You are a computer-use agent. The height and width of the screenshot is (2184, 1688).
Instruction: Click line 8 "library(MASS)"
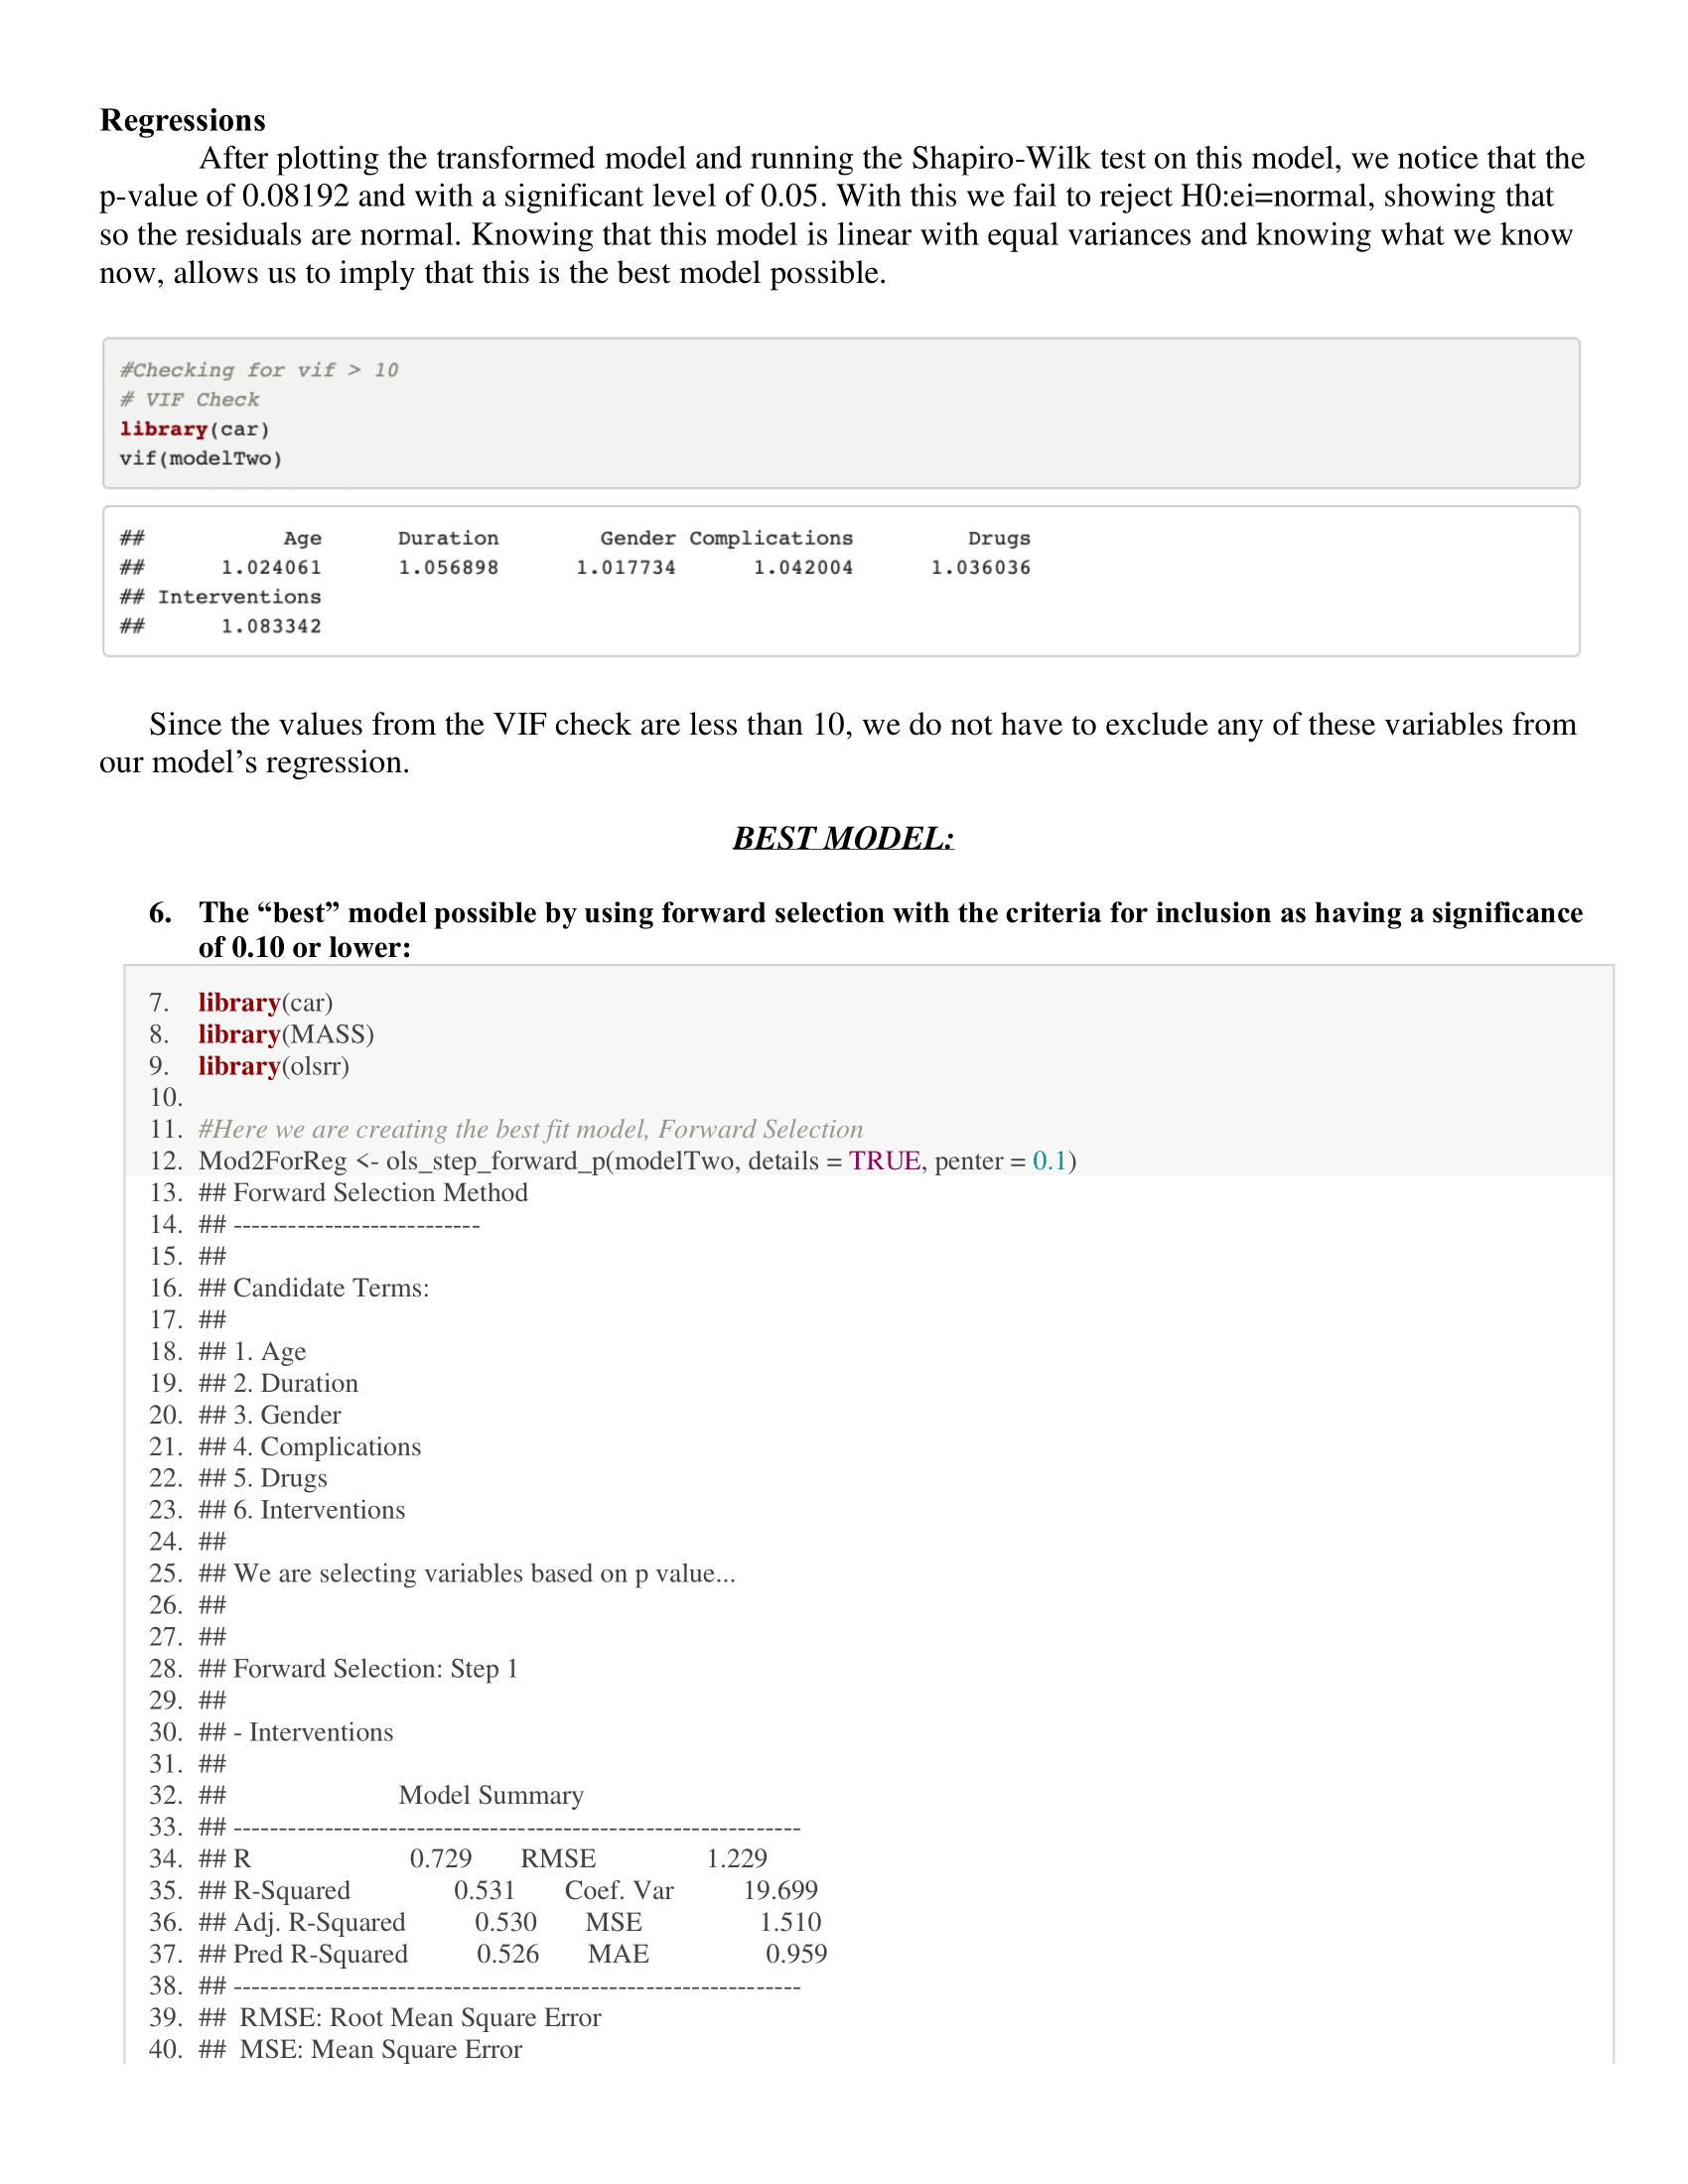tap(286, 1034)
